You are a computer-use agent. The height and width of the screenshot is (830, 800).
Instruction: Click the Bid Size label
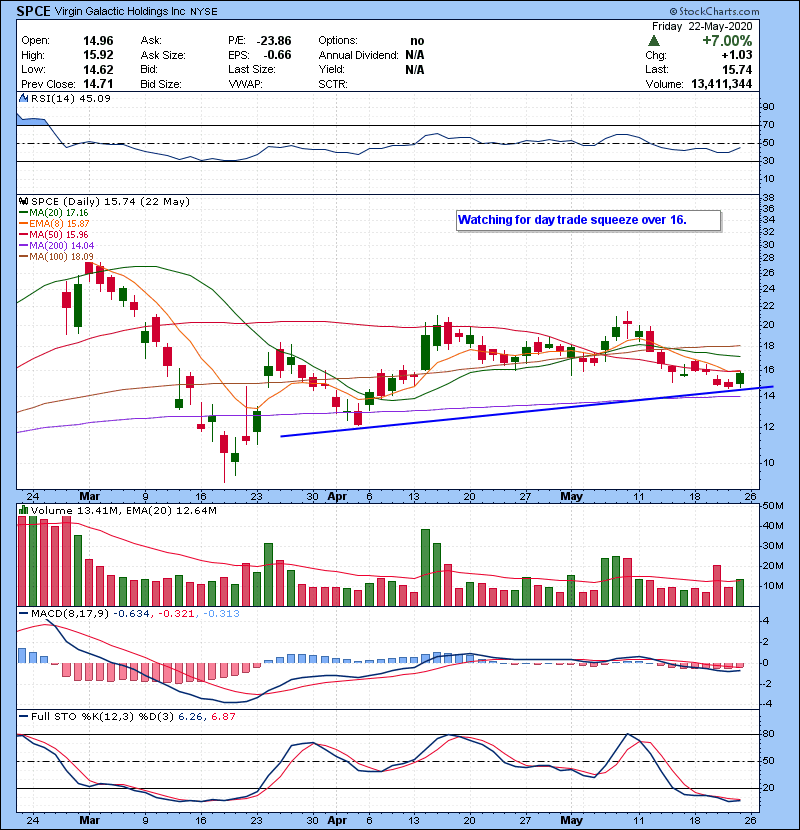[x=161, y=84]
